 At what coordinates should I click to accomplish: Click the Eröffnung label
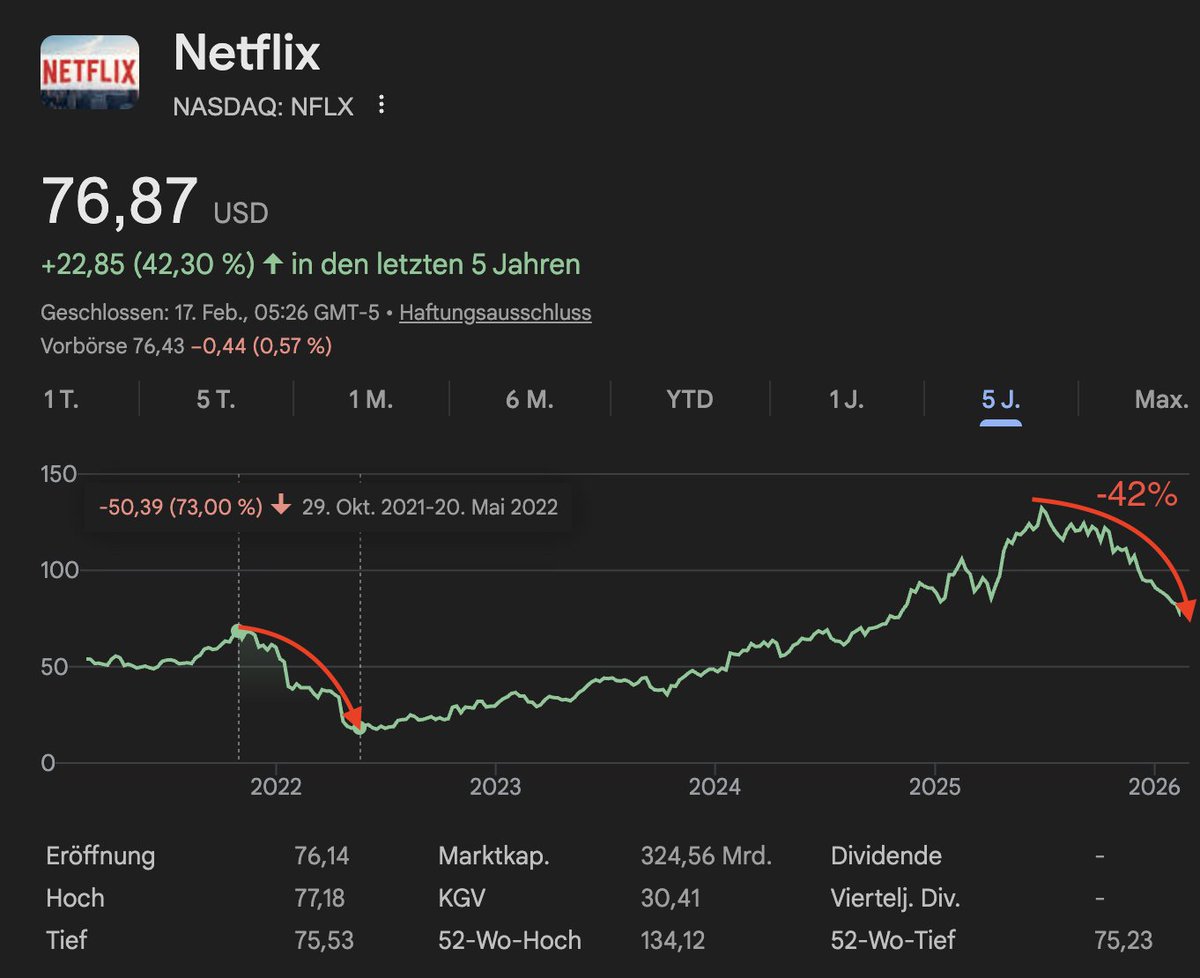click(x=101, y=856)
